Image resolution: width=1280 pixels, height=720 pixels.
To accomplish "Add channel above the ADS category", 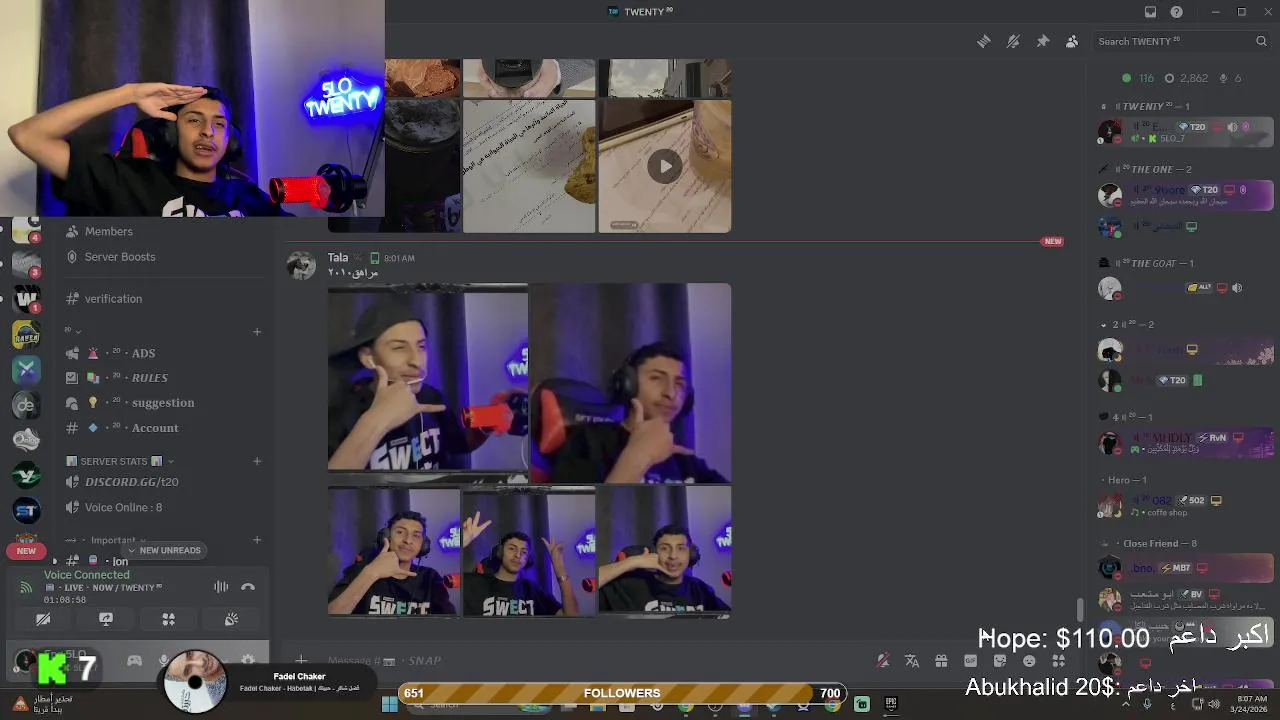I will (x=257, y=331).
